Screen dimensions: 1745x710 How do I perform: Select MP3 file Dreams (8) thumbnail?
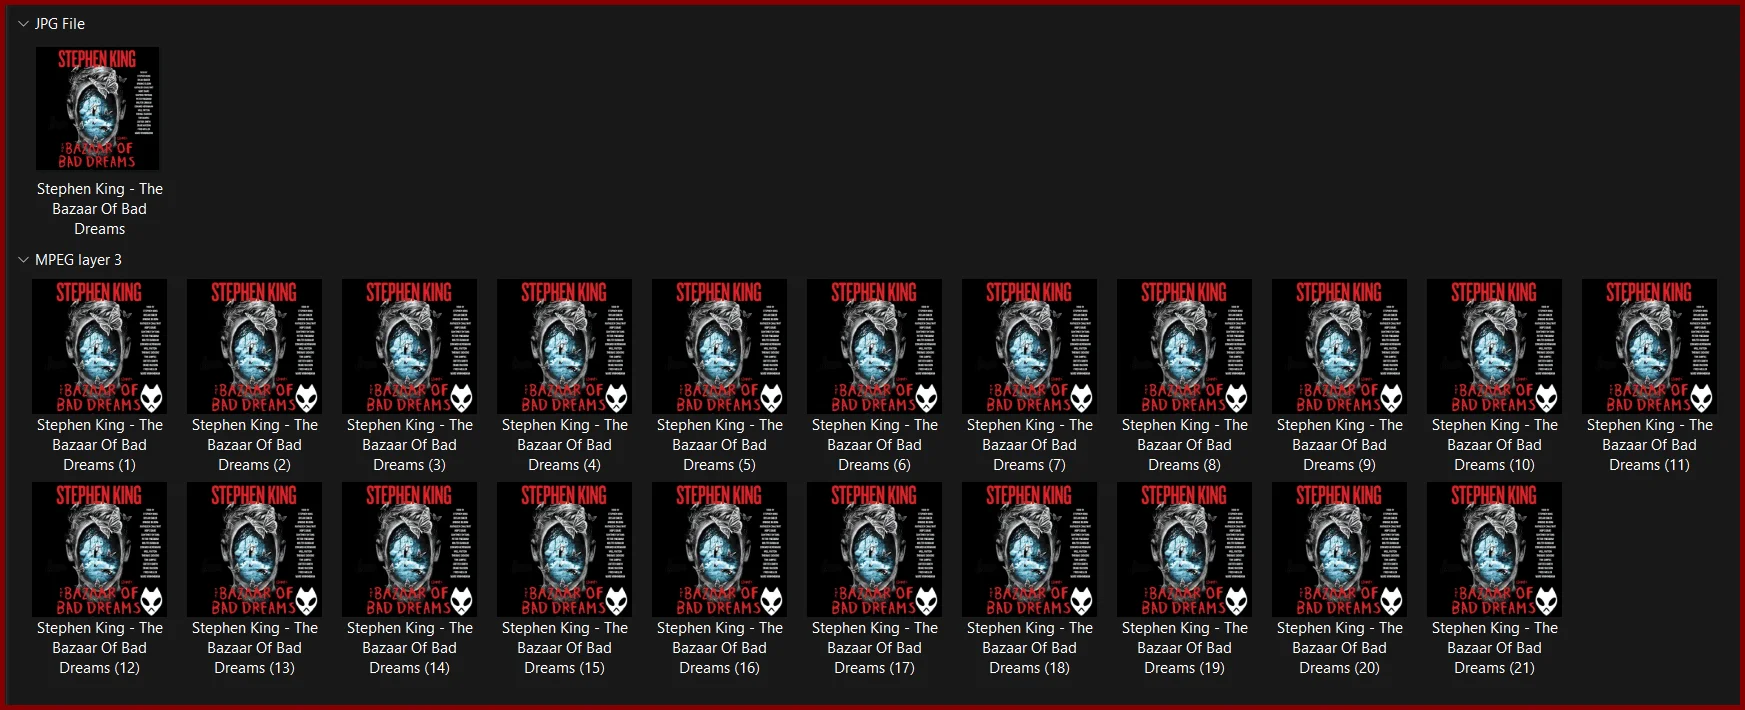1184,346
